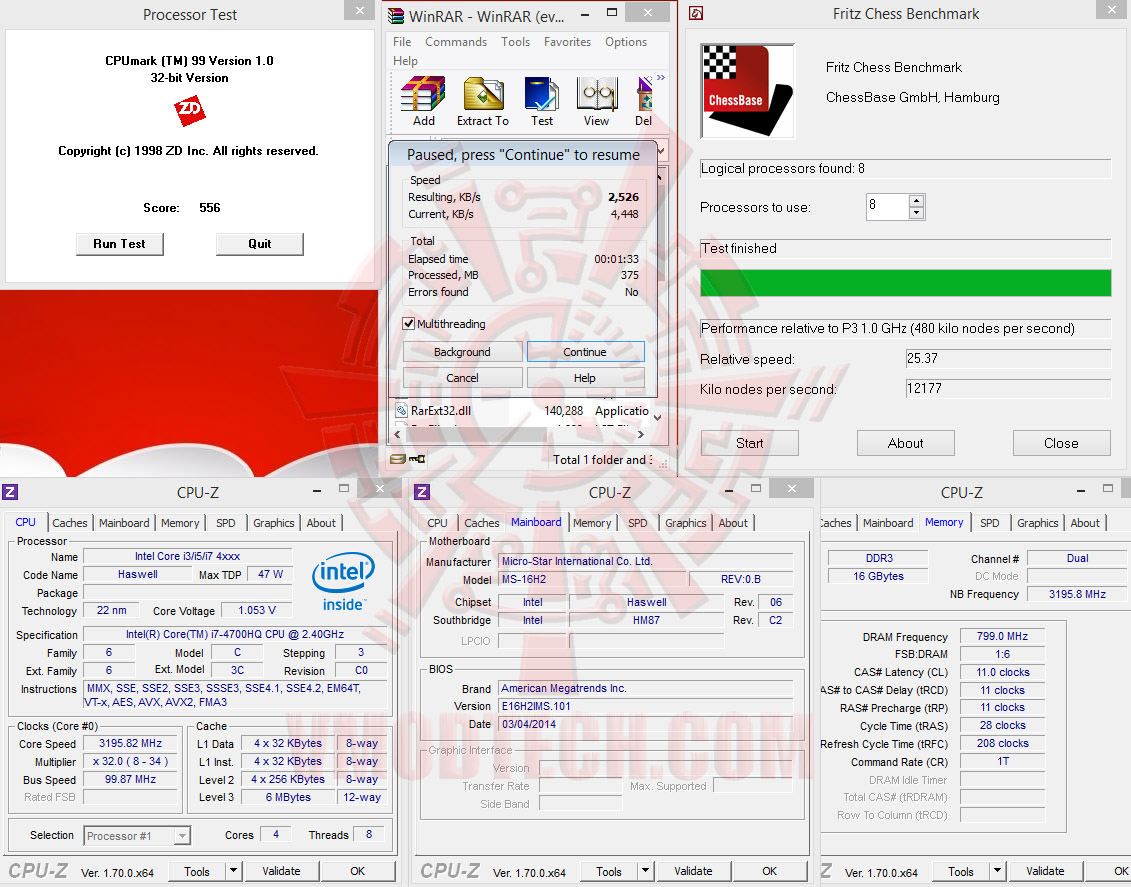Click Cancel in WinRAR benchmark dialog
The image size is (1131, 887).
[x=462, y=378]
